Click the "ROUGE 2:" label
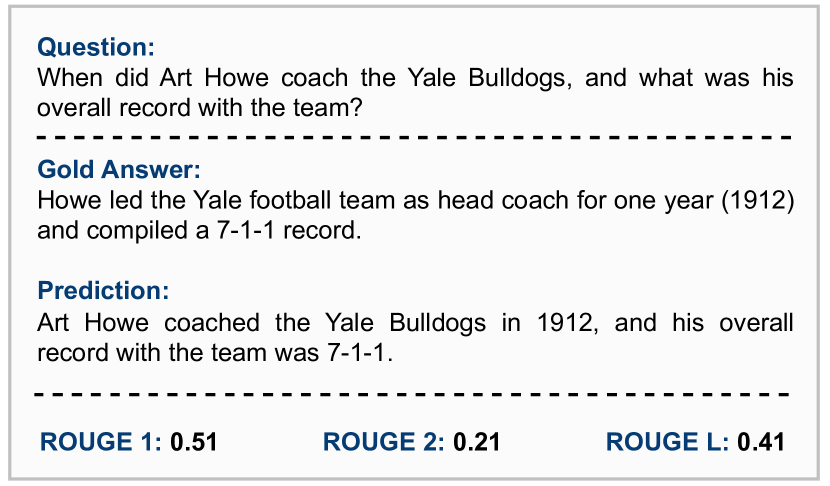Viewport: 830px width, 486px height. pyautogui.click(x=384, y=442)
